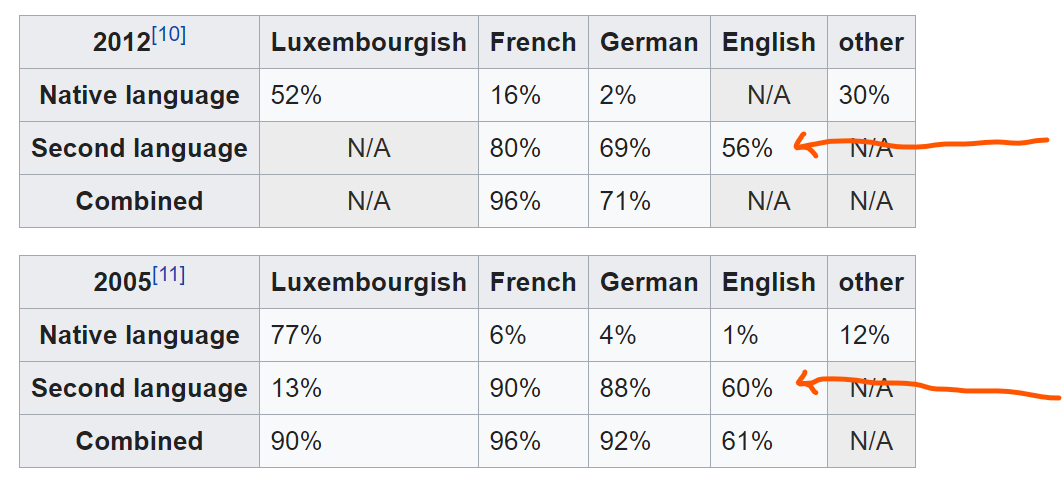1062x497 pixels.
Task: Click the 2005 English column header
Action: (x=769, y=282)
